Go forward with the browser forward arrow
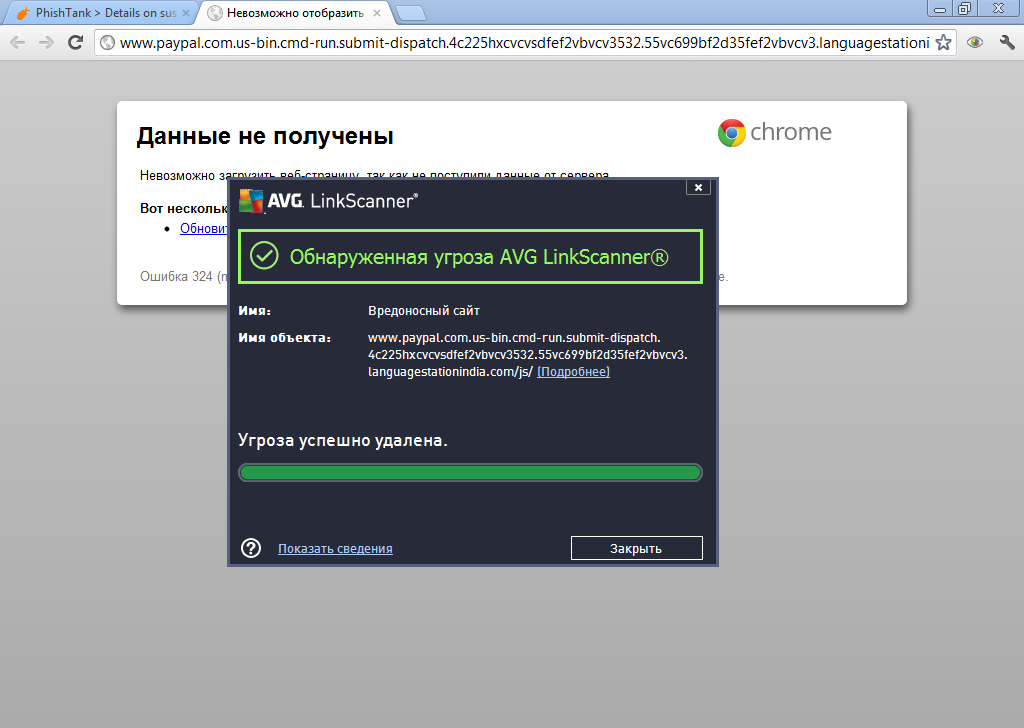Image resolution: width=1024 pixels, height=728 pixels. point(46,43)
